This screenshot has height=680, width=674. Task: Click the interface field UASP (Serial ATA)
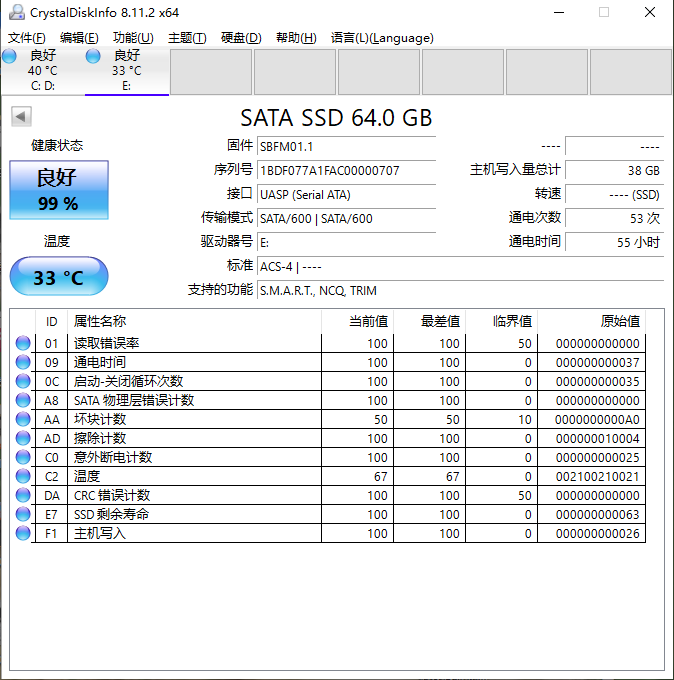pyautogui.click(x=347, y=195)
